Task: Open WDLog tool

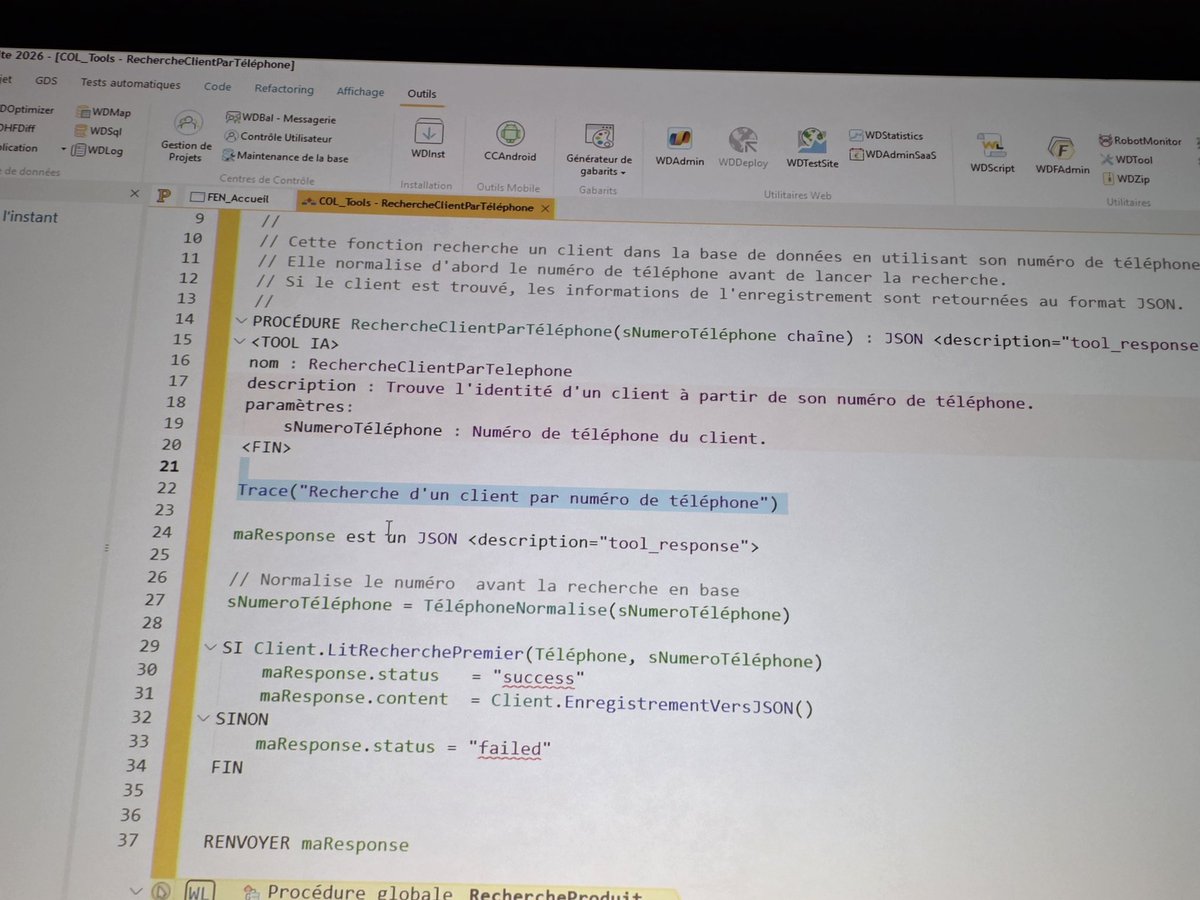Action: (x=97, y=150)
